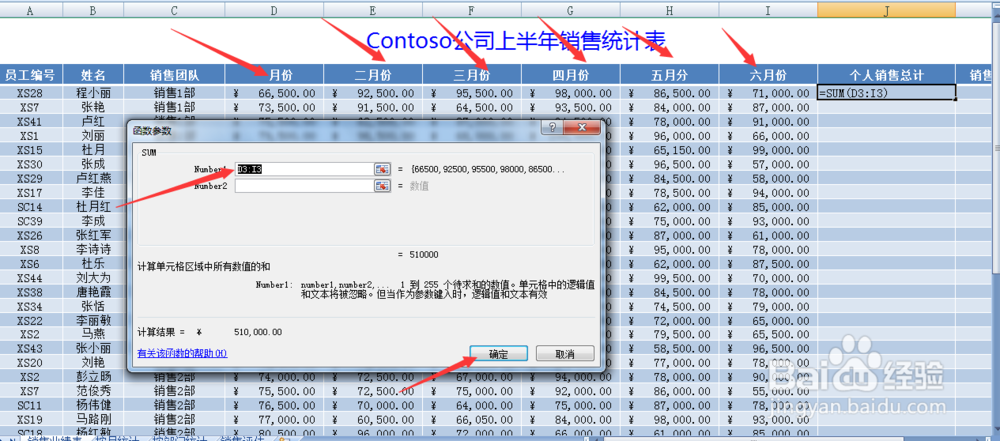This screenshot has height=441, width=1000.
Task: Select employee ID cell XS43
Action: 30,348
